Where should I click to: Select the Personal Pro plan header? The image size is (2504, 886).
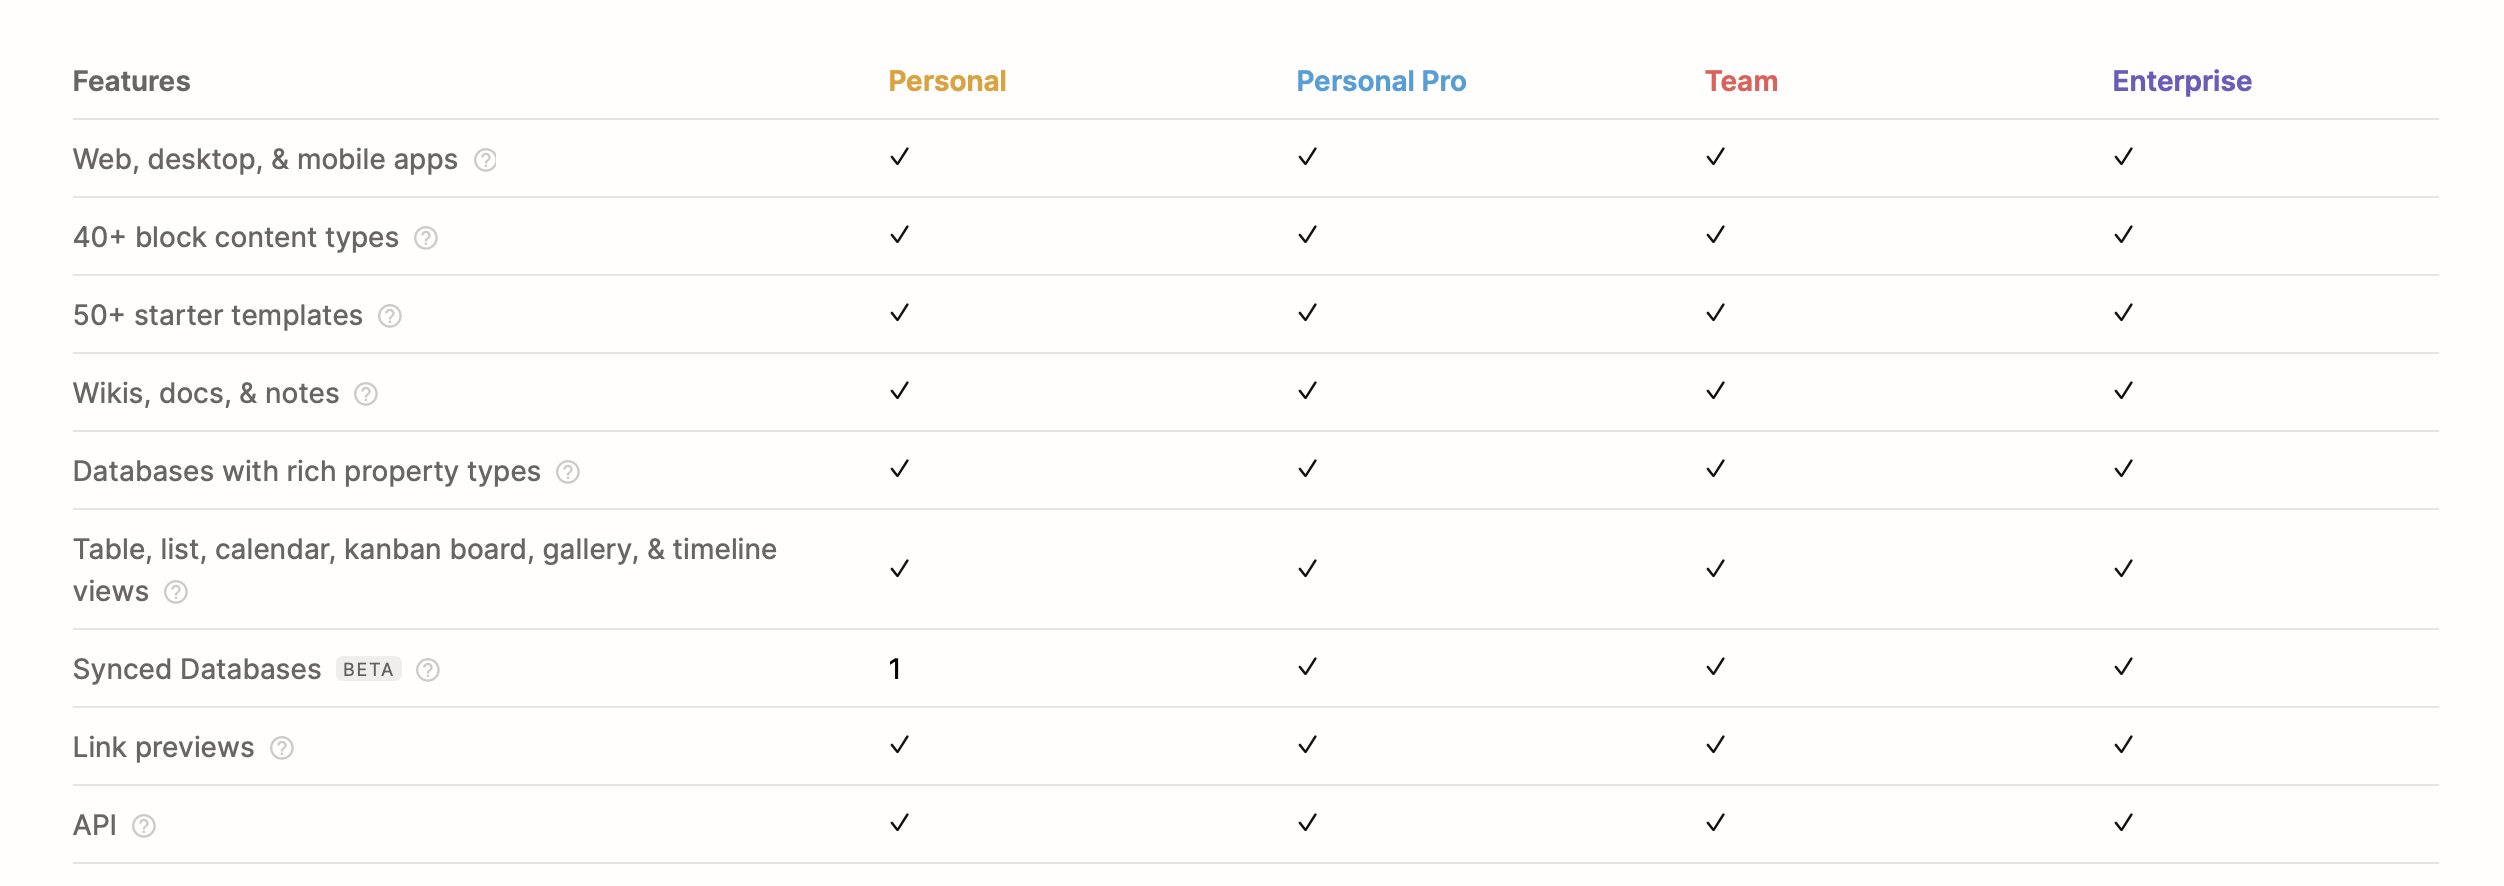tap(1381, 81)
